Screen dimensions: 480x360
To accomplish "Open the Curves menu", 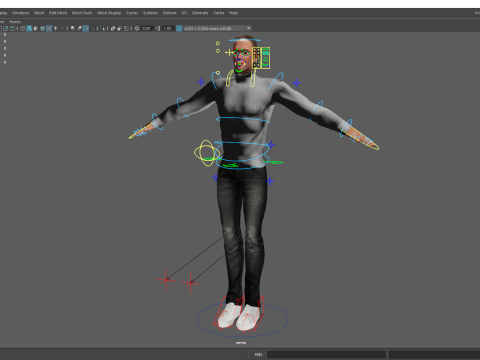I will [x=132, y=13].
